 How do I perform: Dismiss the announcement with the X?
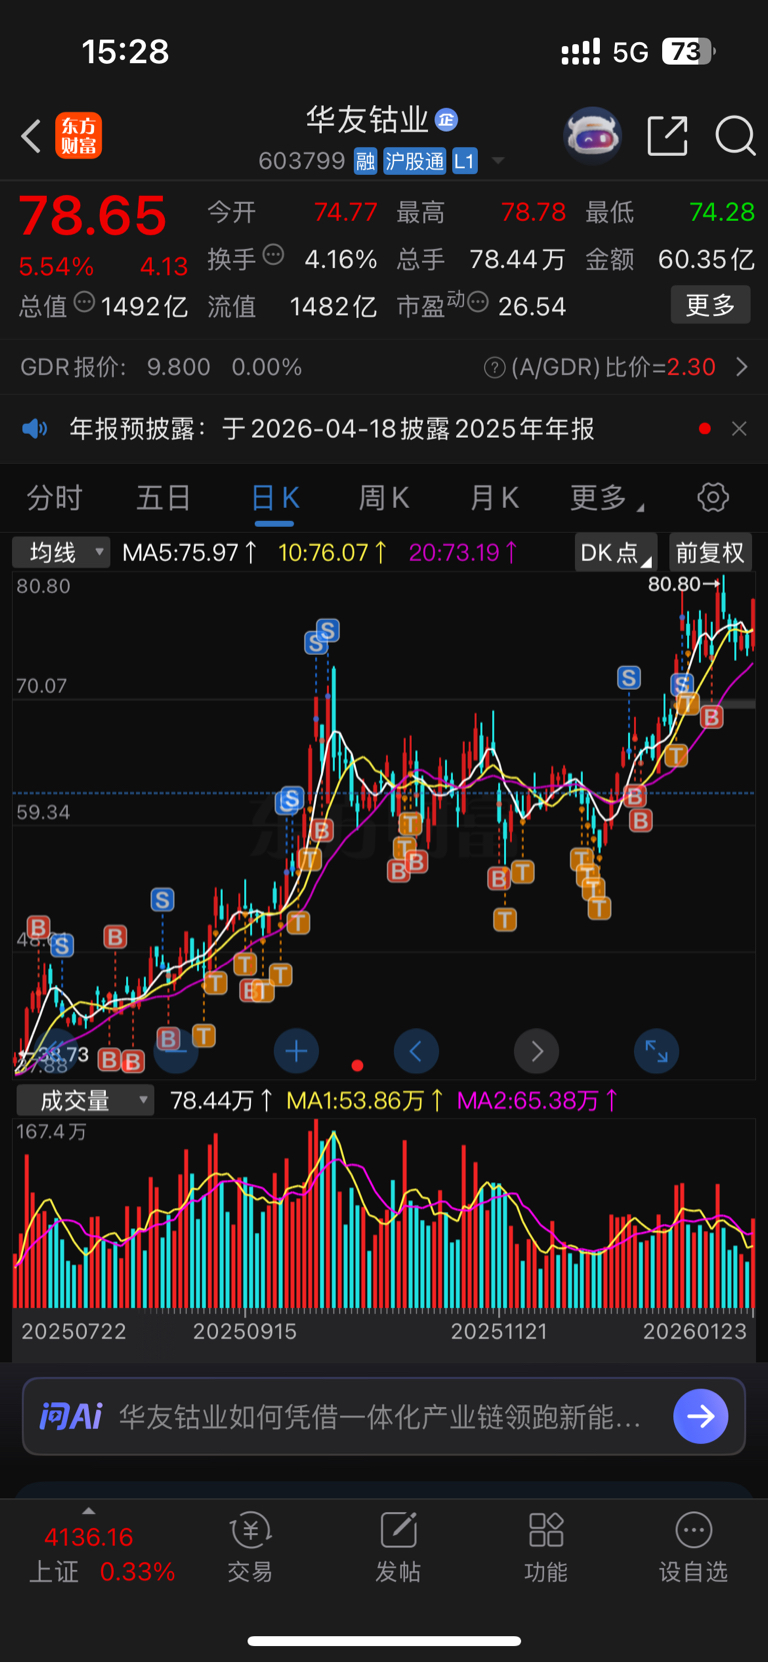(x=739, y=429)
